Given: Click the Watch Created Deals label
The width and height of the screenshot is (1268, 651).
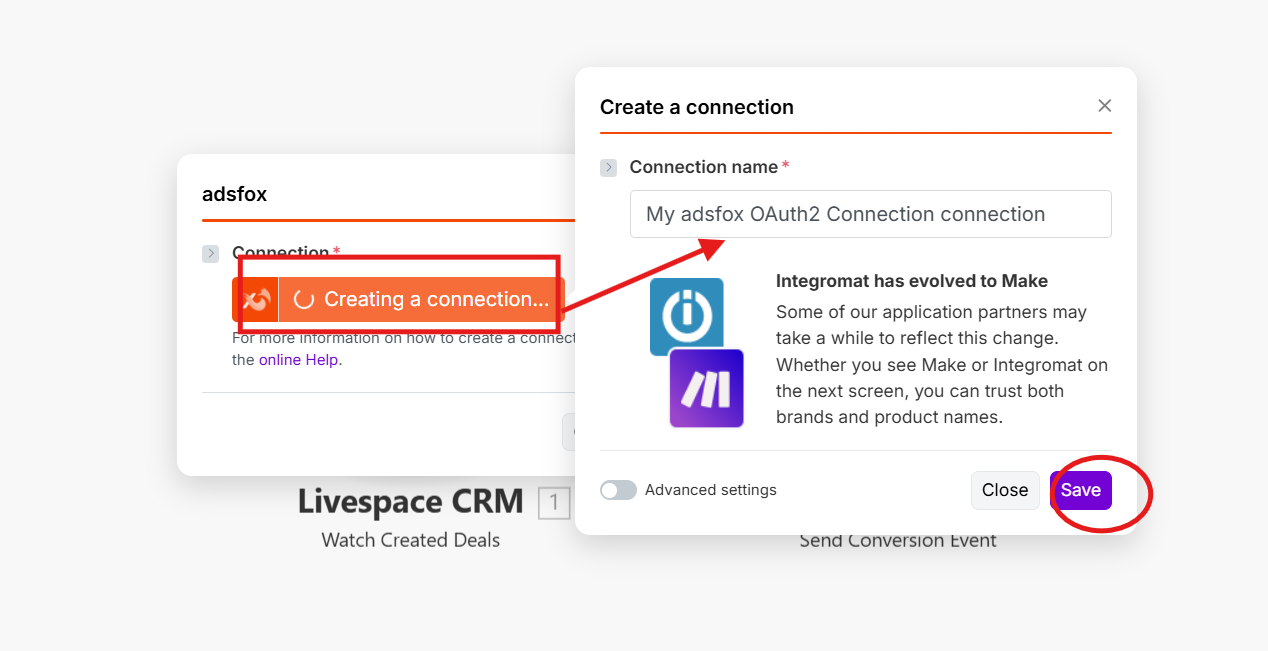Looking at the screenshot, I should click(410, 540).
